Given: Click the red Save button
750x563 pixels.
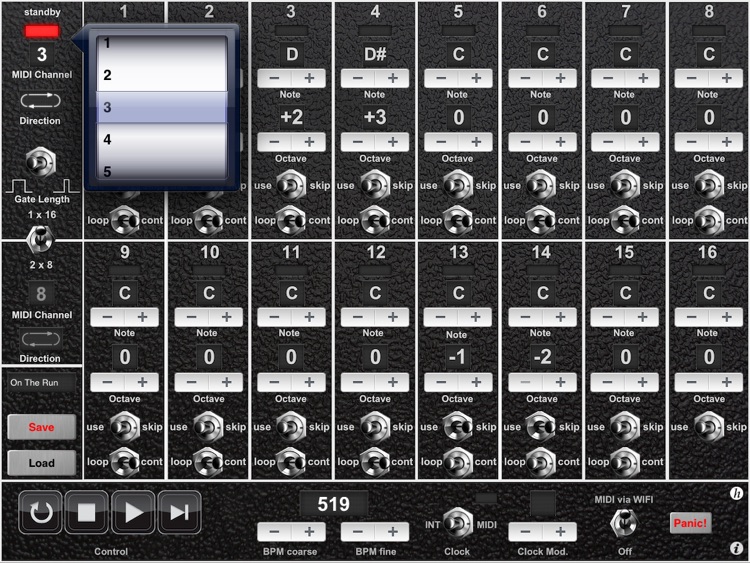Looking at the screenshot, I should point(42,427).
